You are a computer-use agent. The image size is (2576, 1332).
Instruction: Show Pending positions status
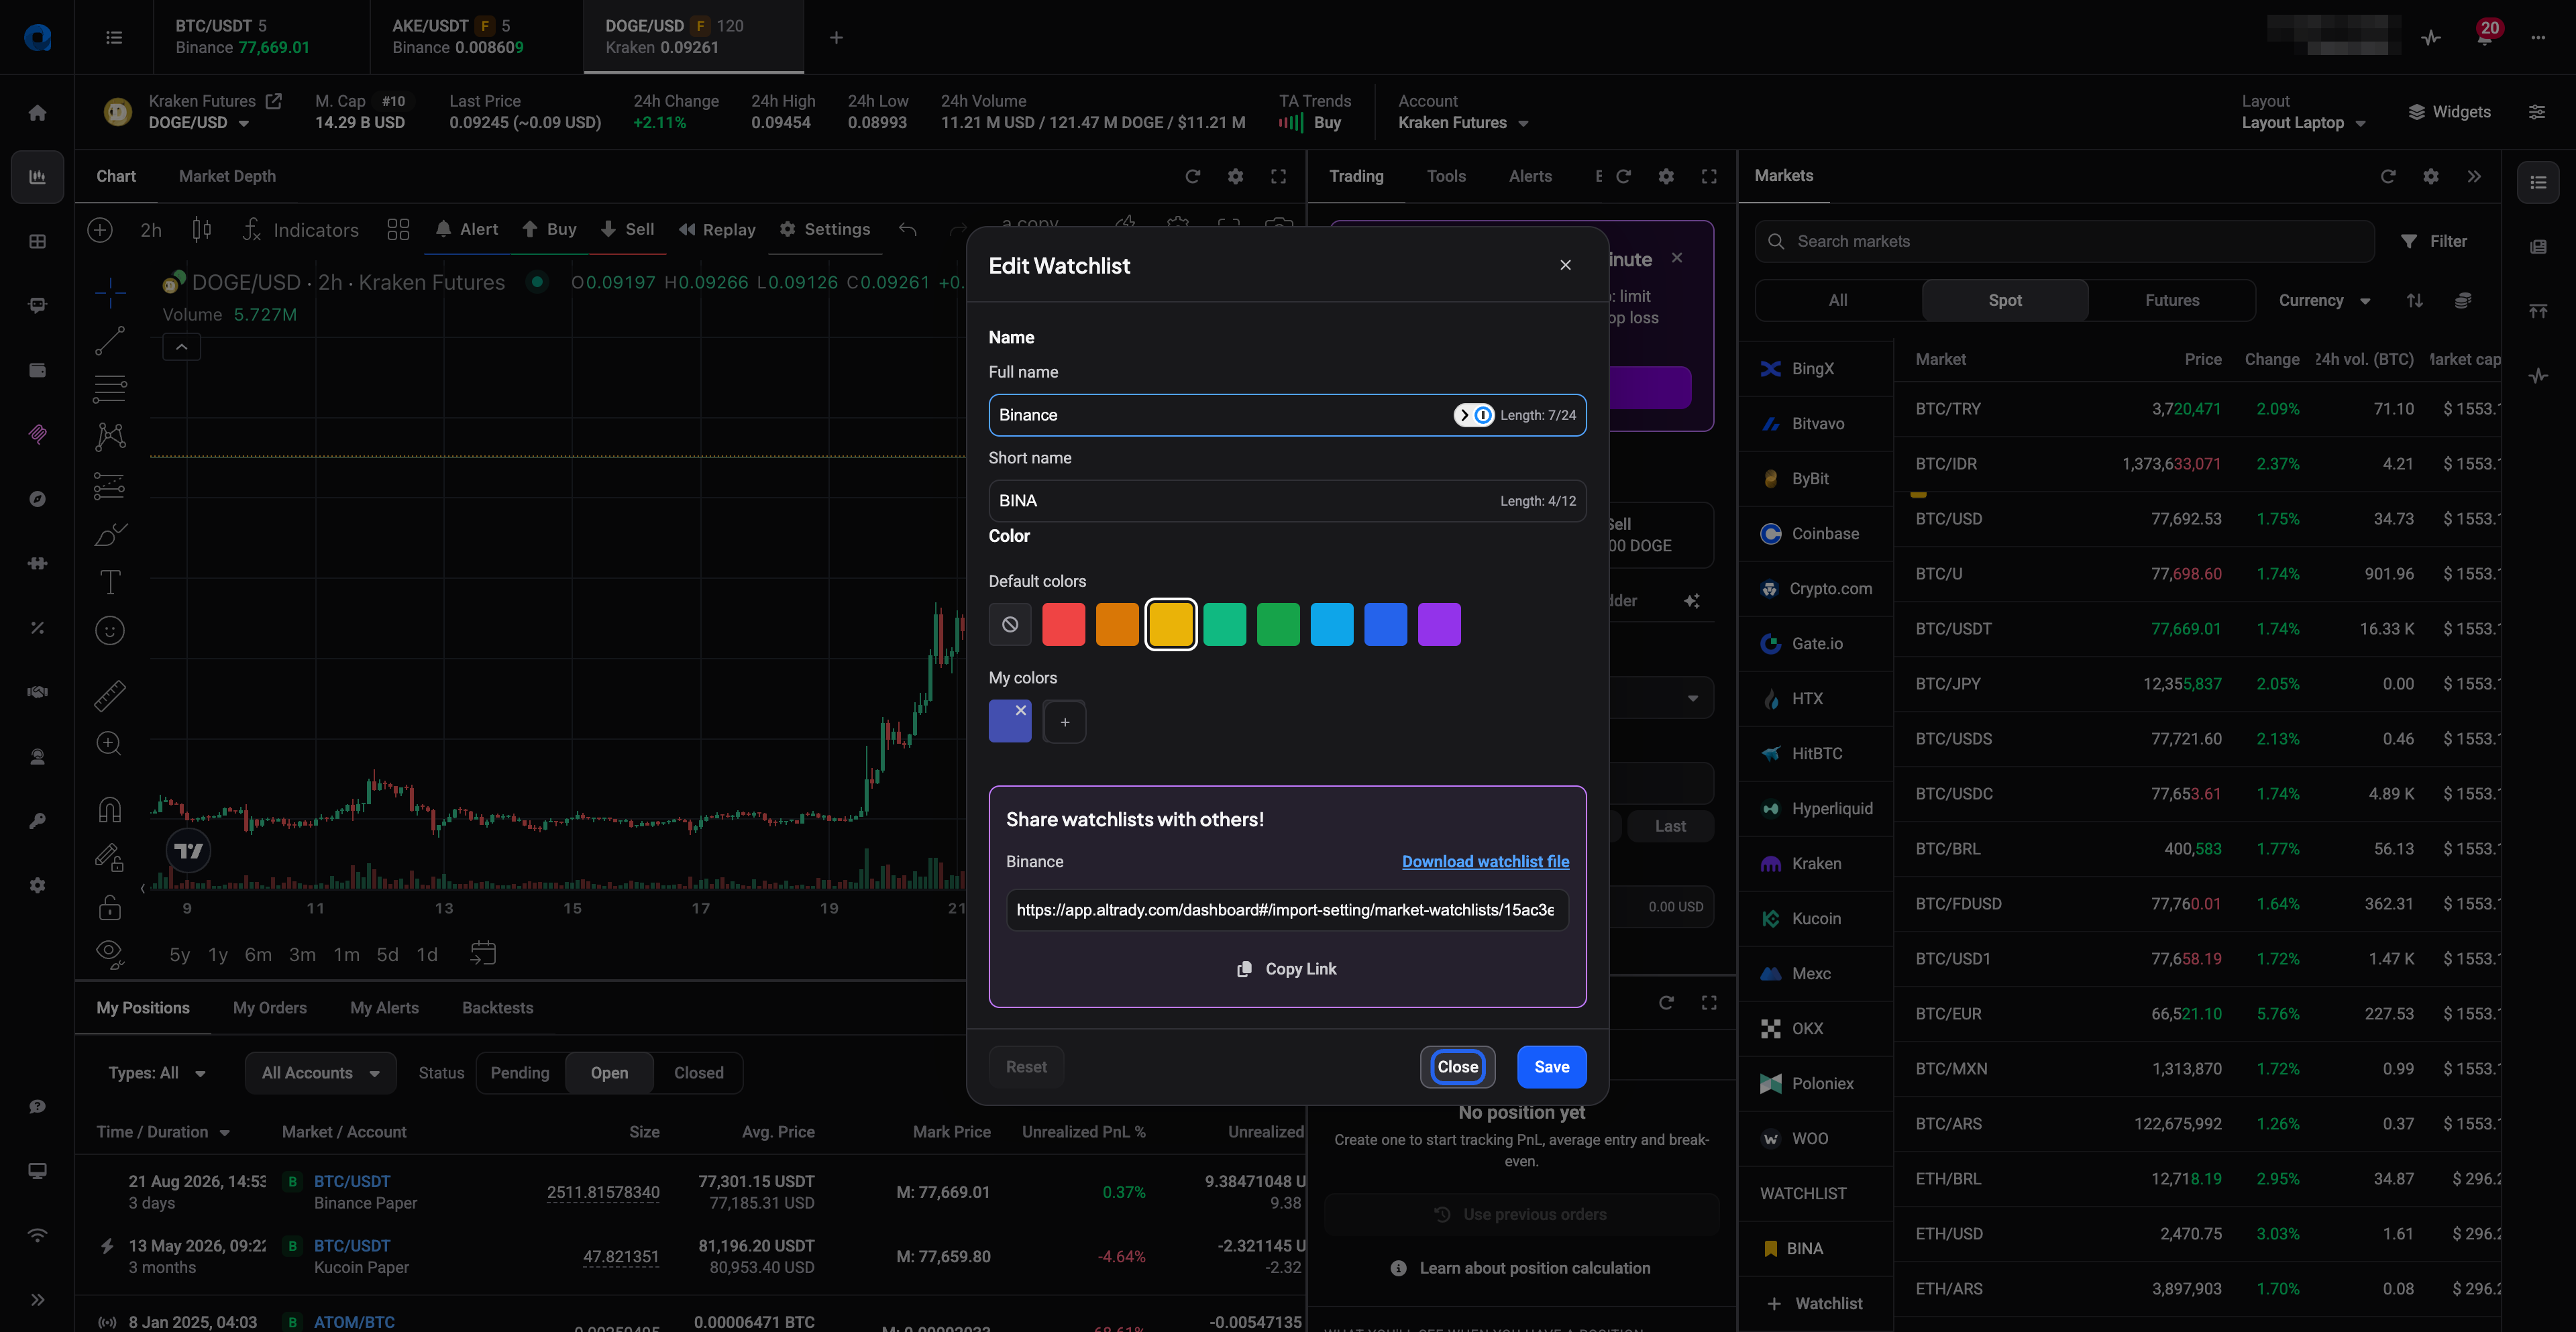[520, 1072]
